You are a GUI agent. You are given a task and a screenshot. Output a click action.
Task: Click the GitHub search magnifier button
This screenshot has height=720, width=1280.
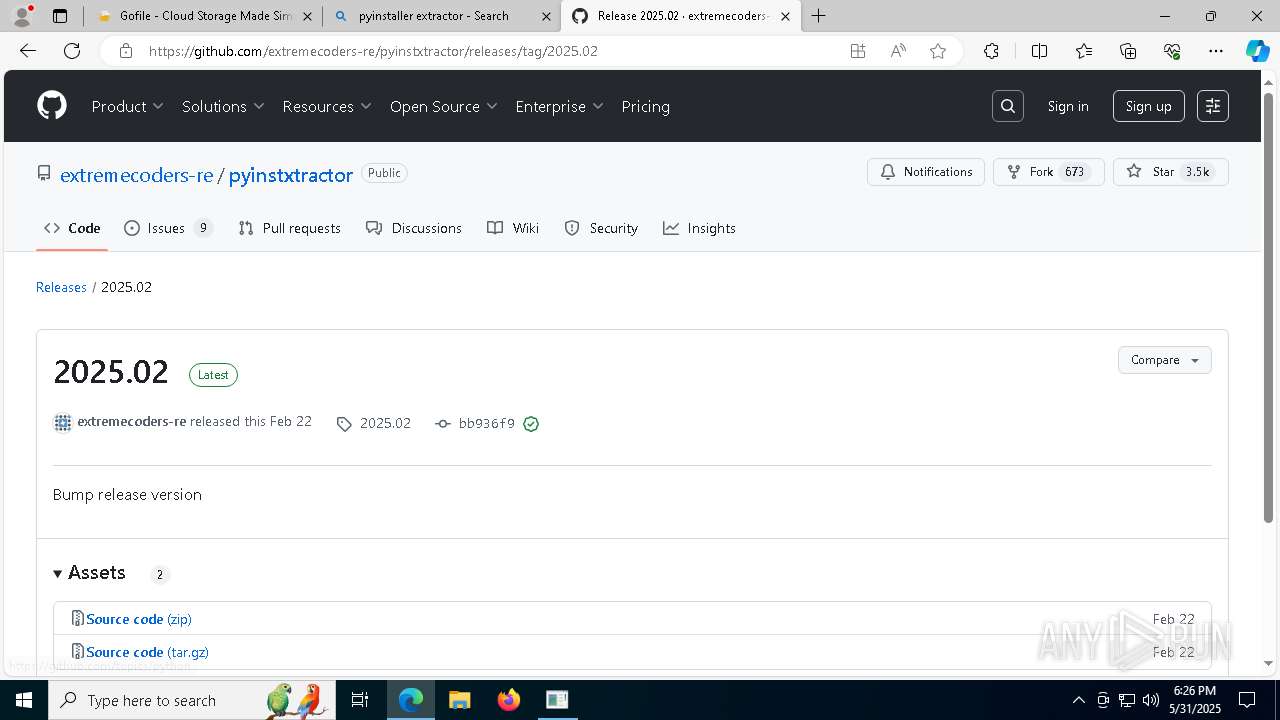tap(1008, 106)
